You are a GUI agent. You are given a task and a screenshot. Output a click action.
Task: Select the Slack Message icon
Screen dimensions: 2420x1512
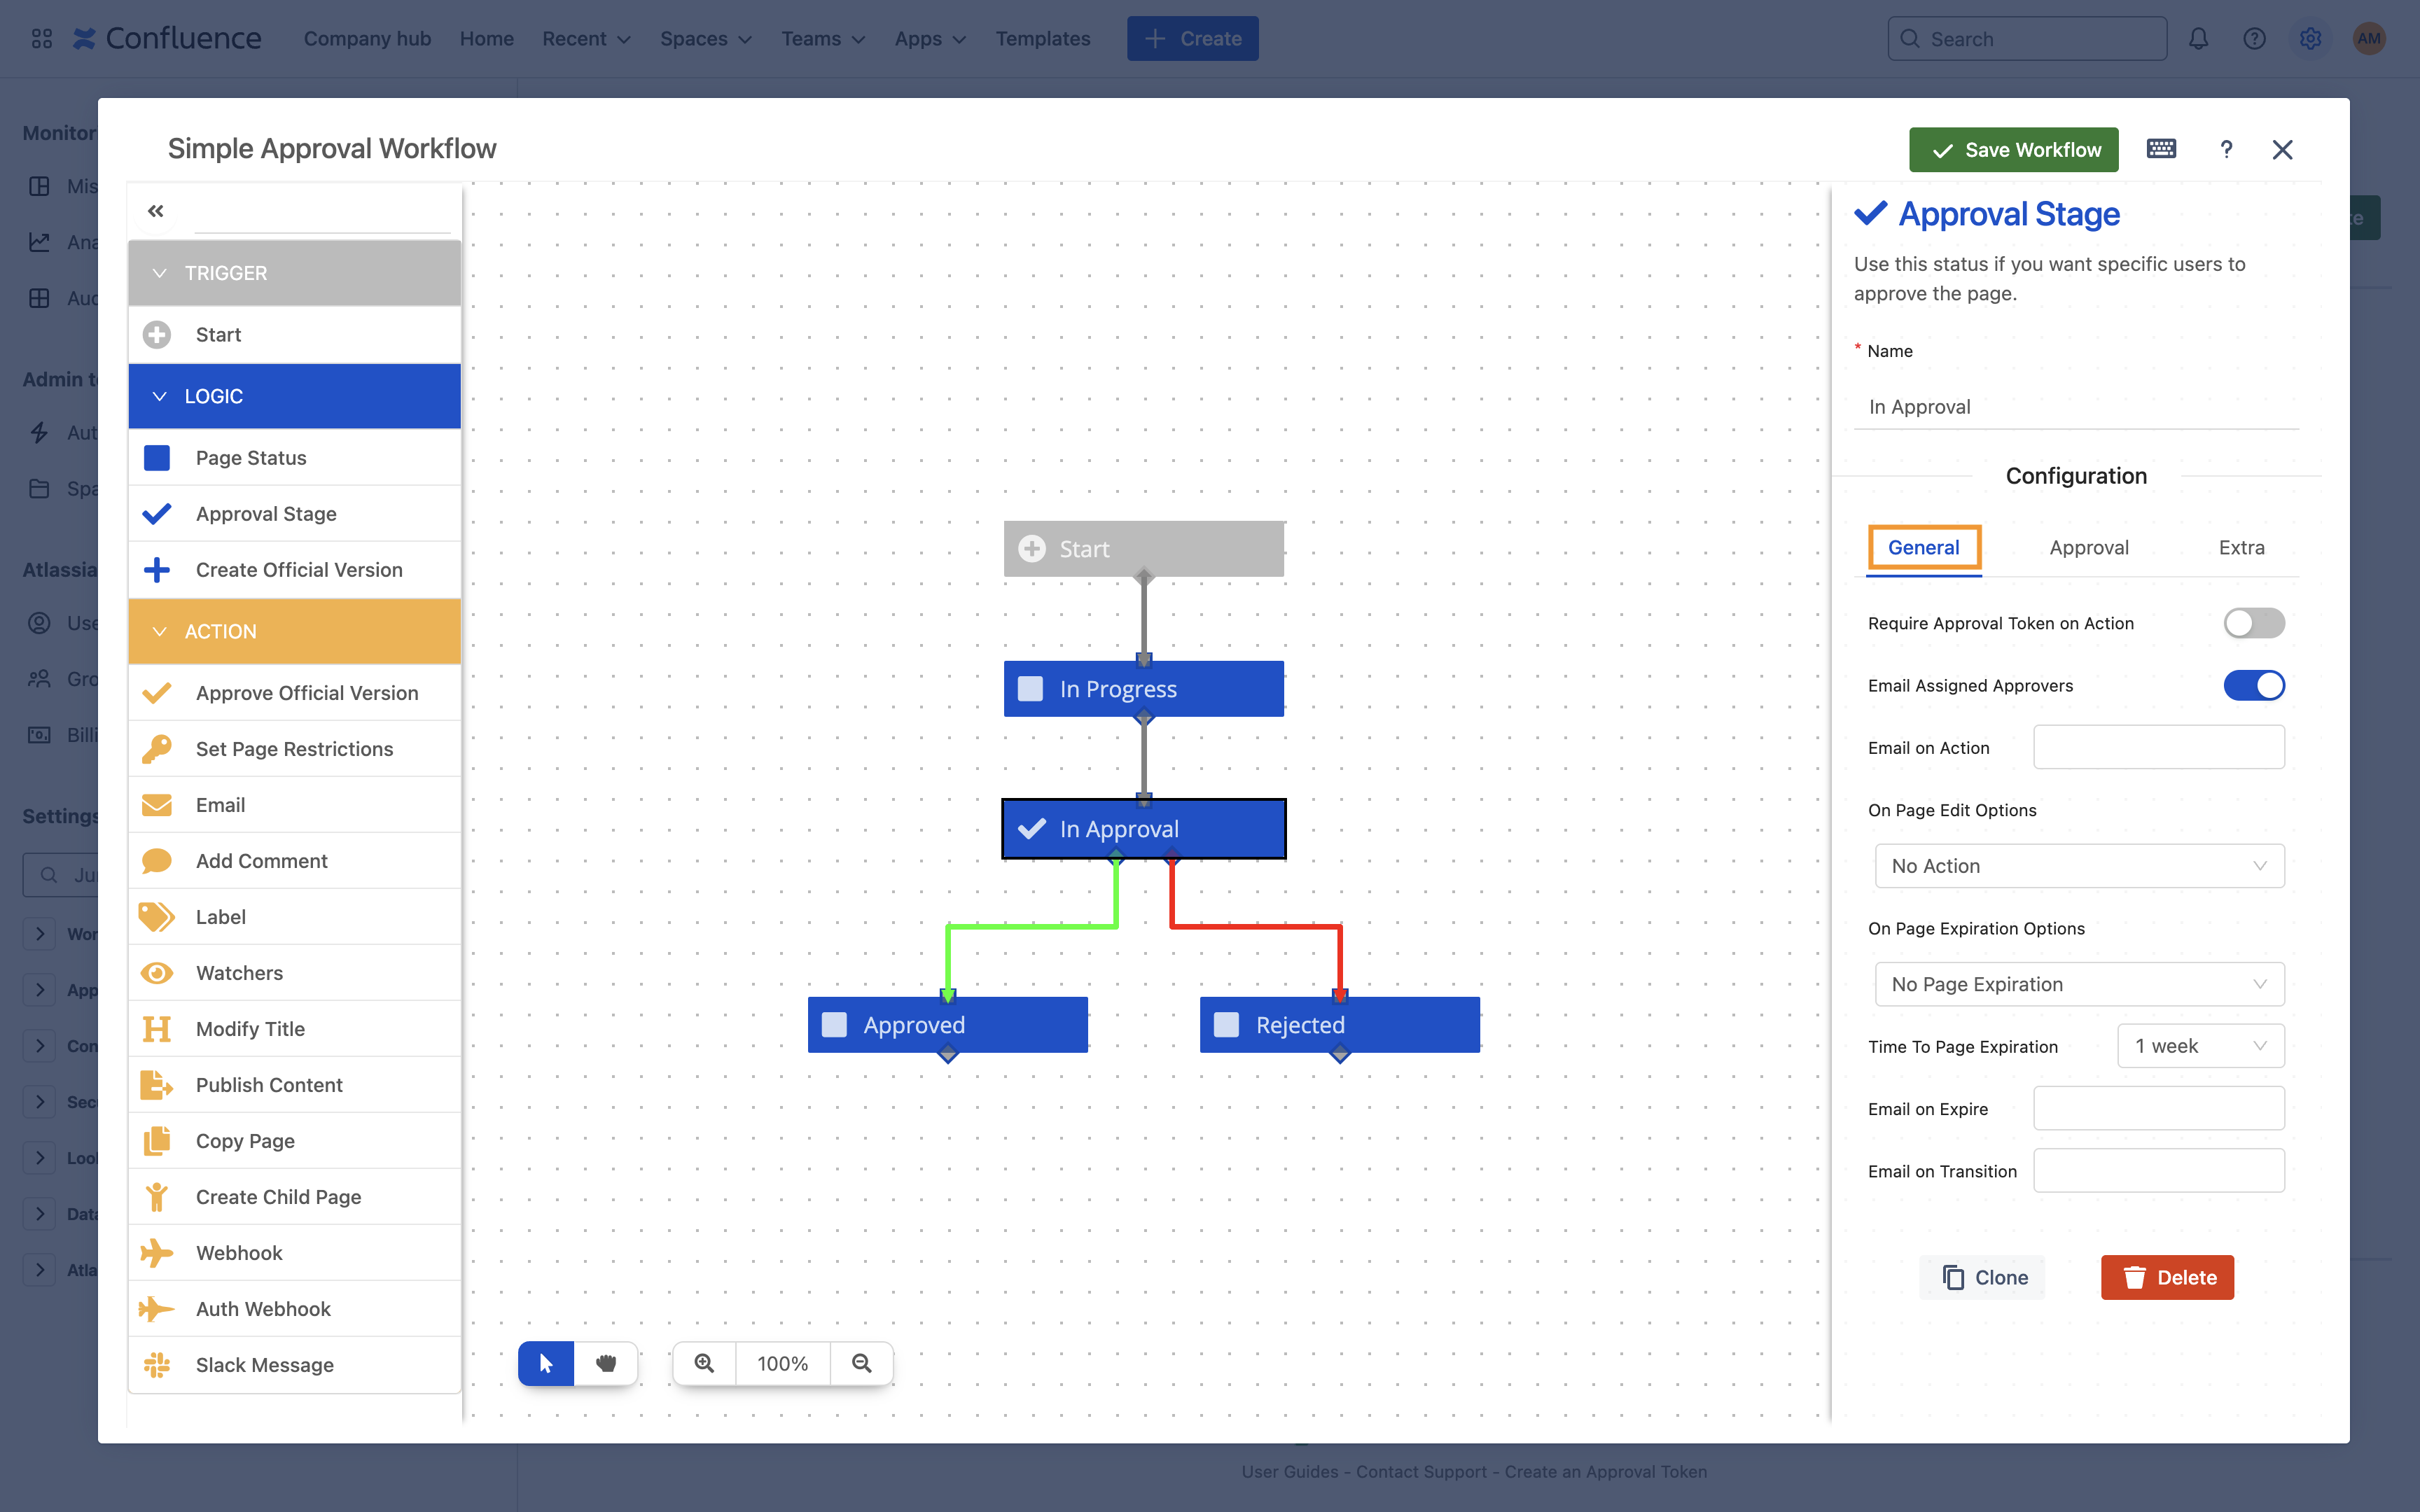157,1365
